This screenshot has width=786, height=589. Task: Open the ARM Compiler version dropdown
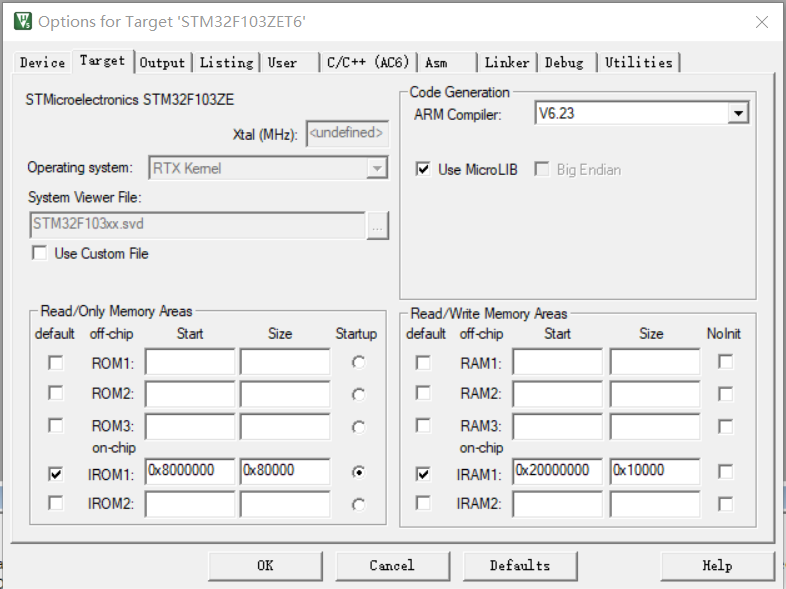point(738,113)
